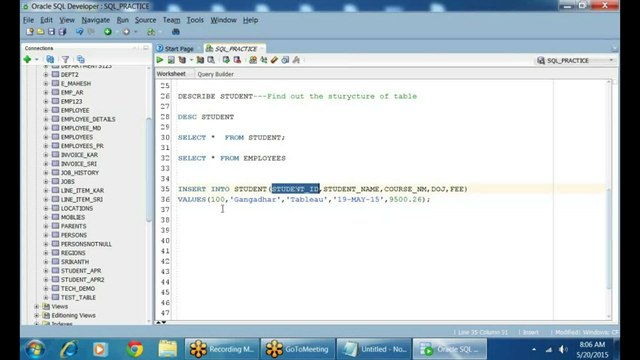The width and height of the screenshot is (640, 360).
Task: Select the INVOICE_KAR table in tree
Action: pyautogui.click(x=79, y=155)
